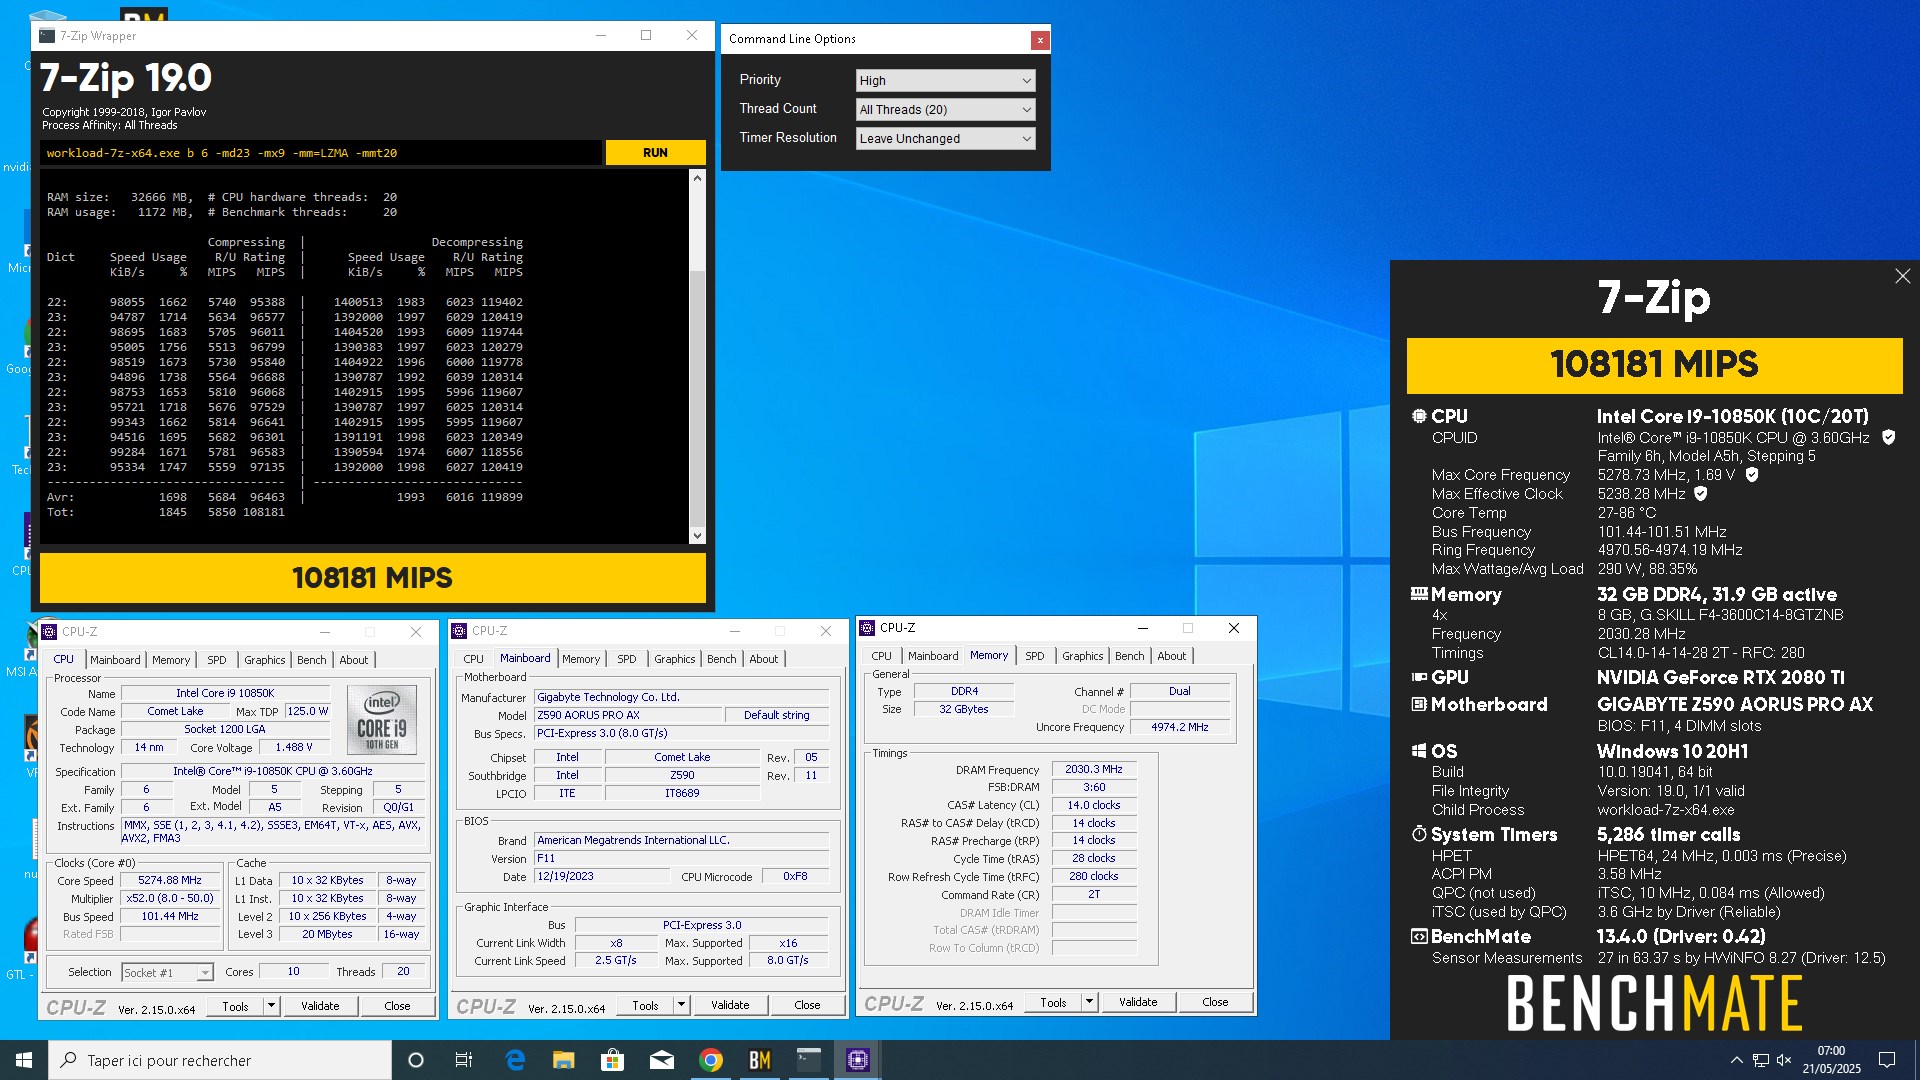1920x1080 pixels.
Task: Open the SPD tab in first CPU-Z window
Action: [x=216, y=660]
